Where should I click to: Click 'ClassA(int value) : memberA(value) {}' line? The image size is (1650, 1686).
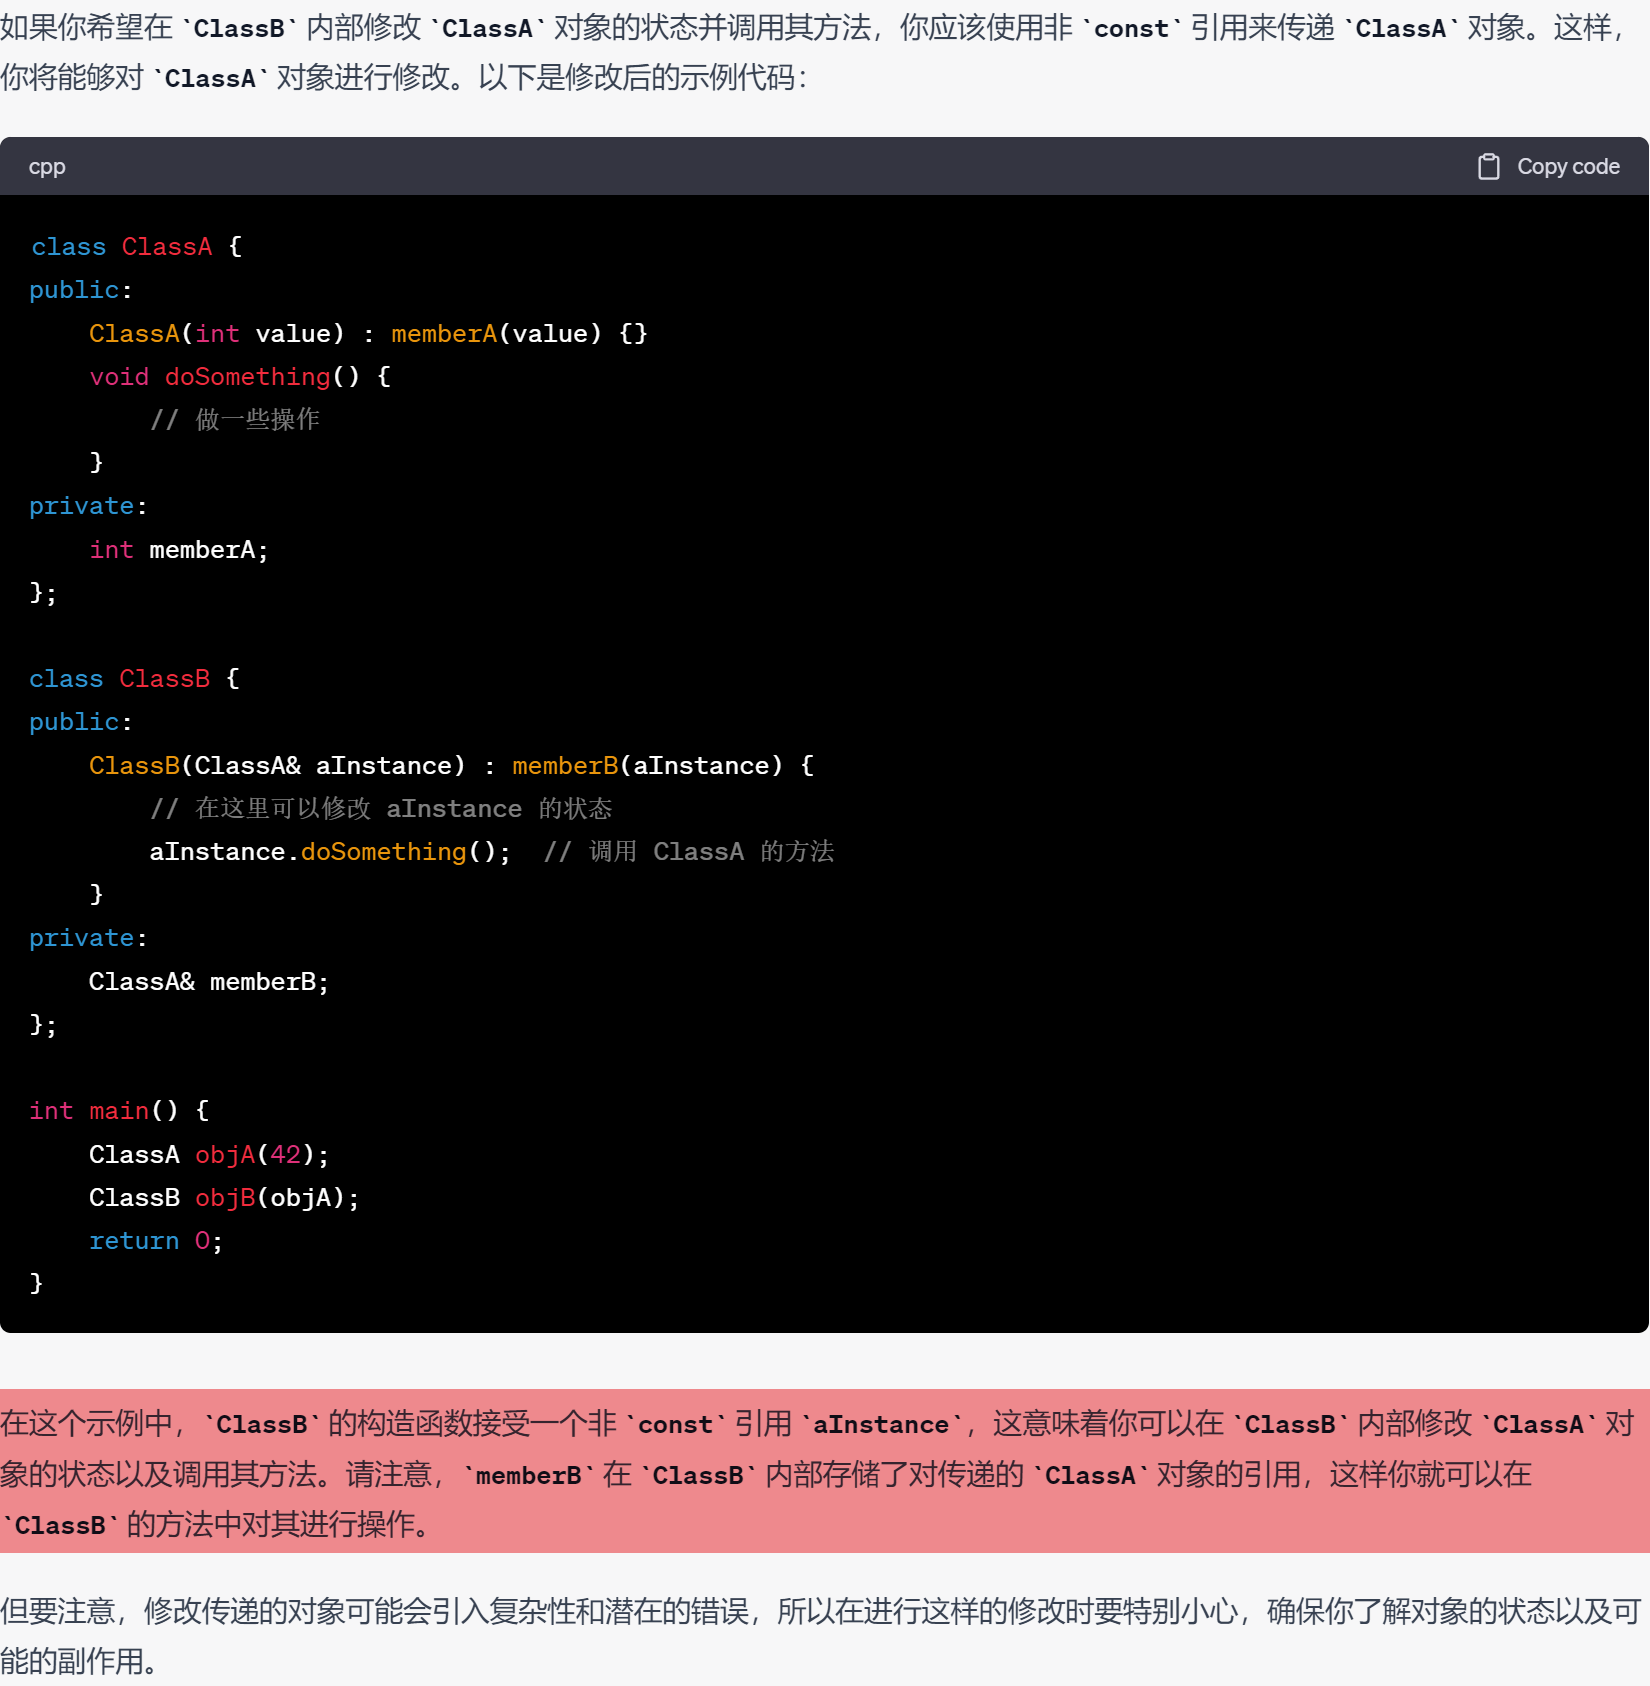[368, 334]
